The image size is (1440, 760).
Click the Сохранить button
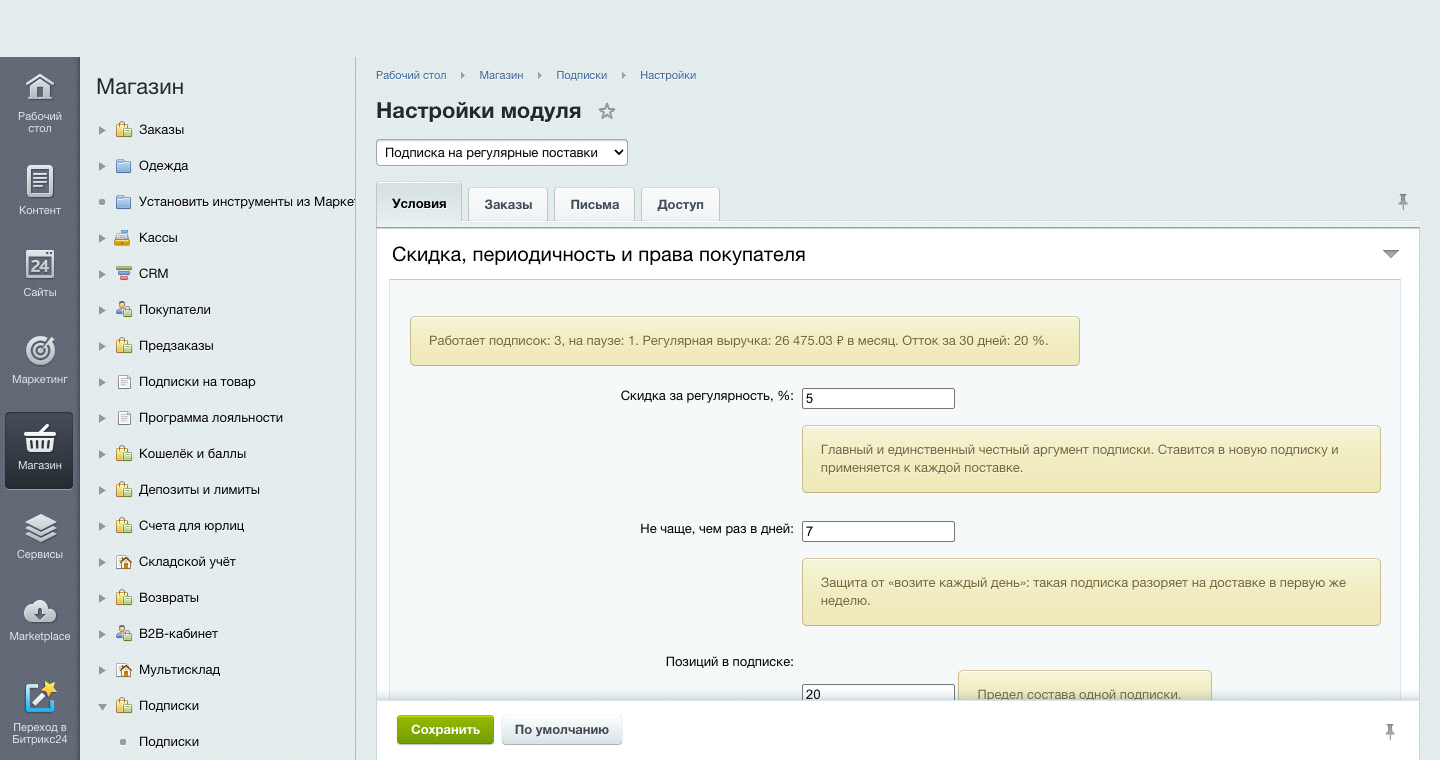(x=445, y=730)
